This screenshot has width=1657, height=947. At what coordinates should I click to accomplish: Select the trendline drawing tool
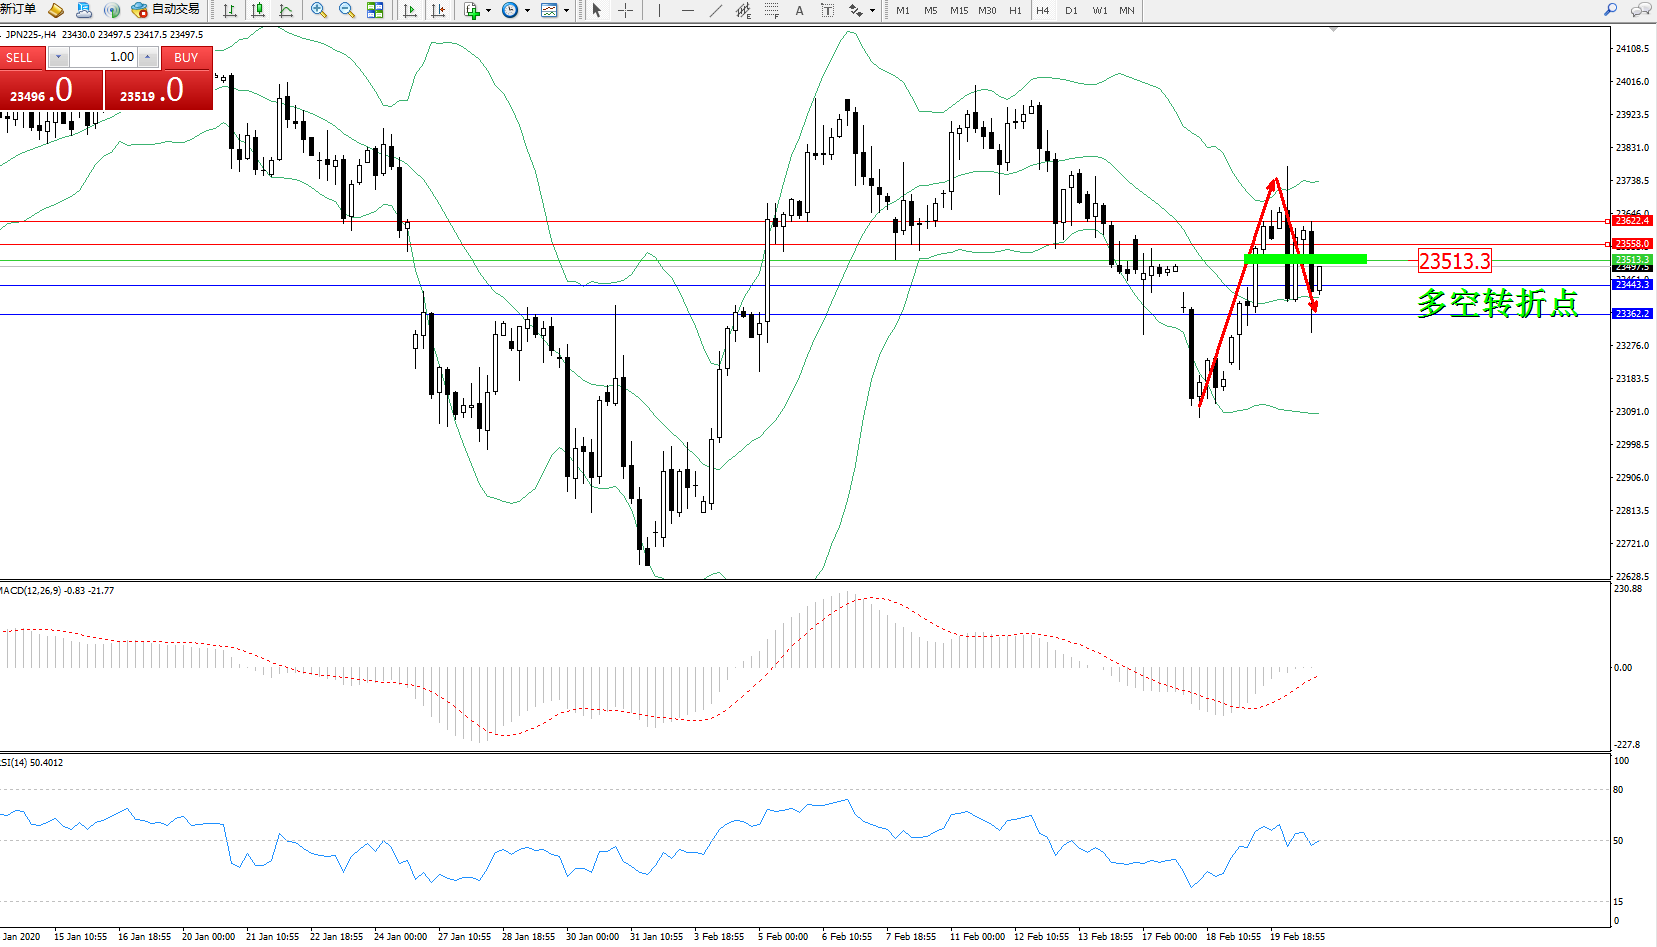[x=716, y=10]
